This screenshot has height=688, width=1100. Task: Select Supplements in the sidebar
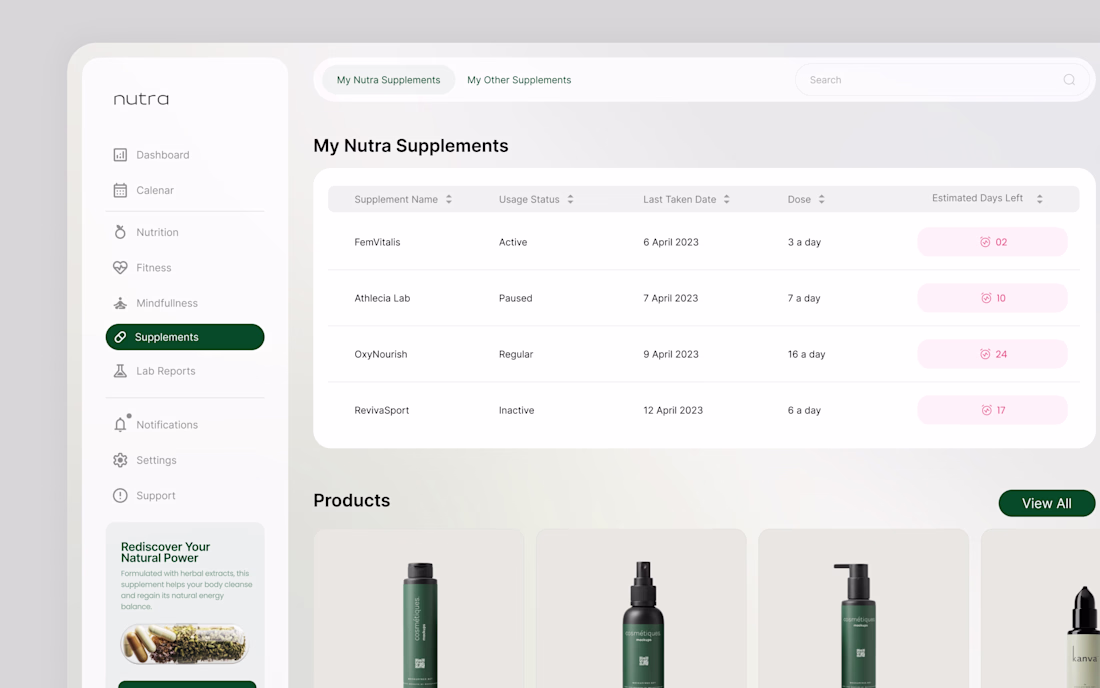pyautogui.click(x=185, y=337)
